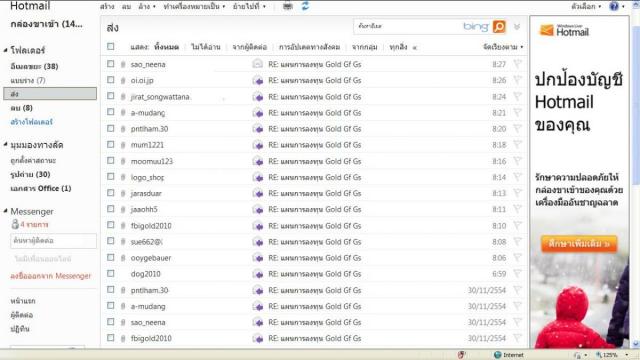Click attachment paperclip on mum1221 row

123,145
